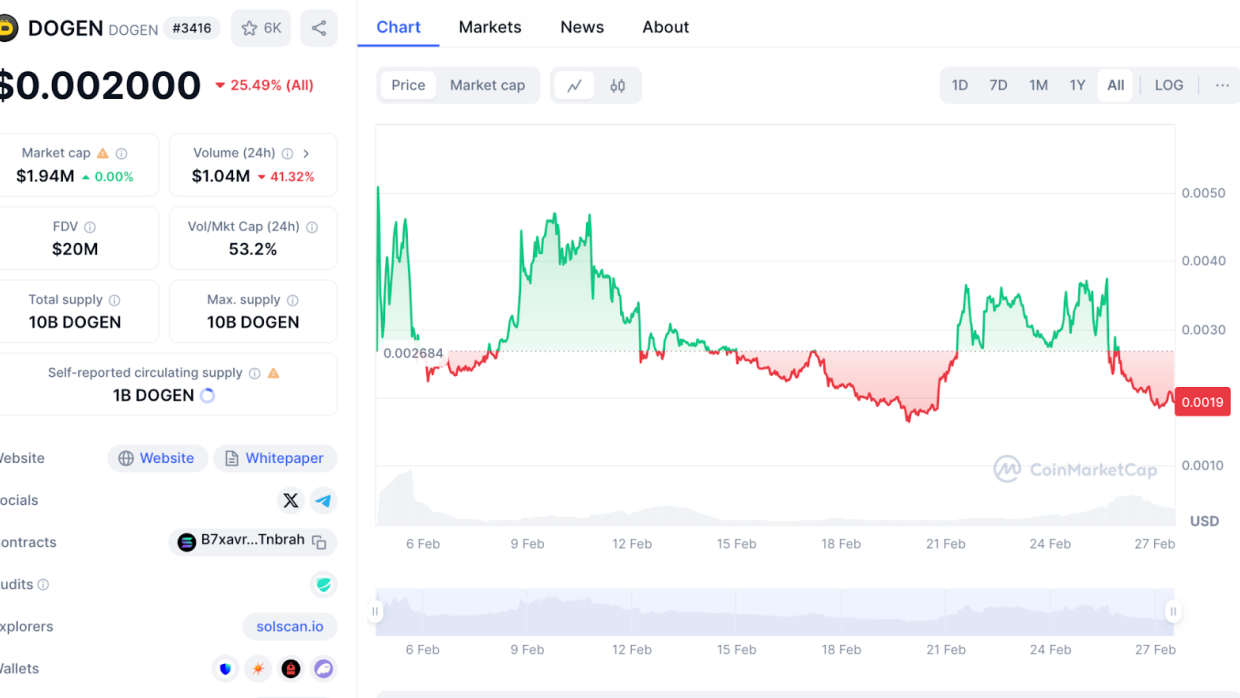The height and width of the screenshot is (698, 1240).
Task: Open Total supply info icon
Action: tap(114, 300)
